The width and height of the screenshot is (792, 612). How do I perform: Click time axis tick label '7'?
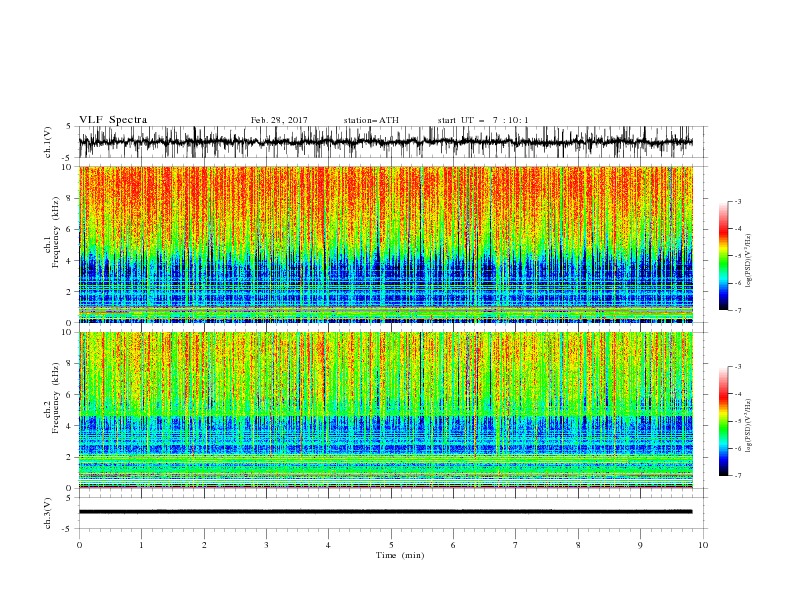point(516,545)
